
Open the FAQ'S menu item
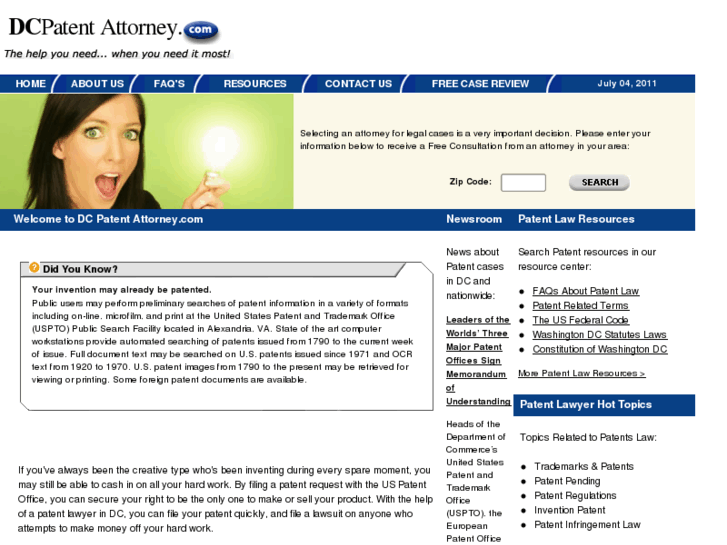pos(169,84)
